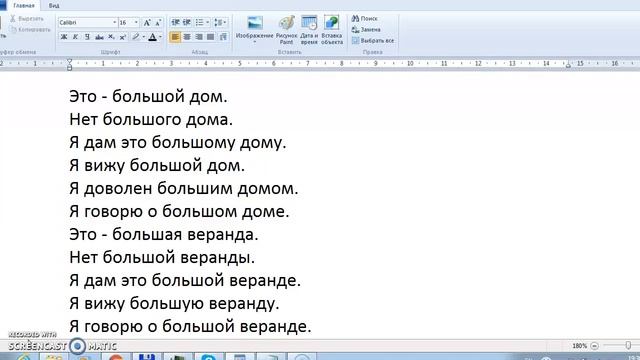This screenshot has width=640, height=360.
Task: Toggle bold (Ж) formatting
Action: tap(64, 37)
